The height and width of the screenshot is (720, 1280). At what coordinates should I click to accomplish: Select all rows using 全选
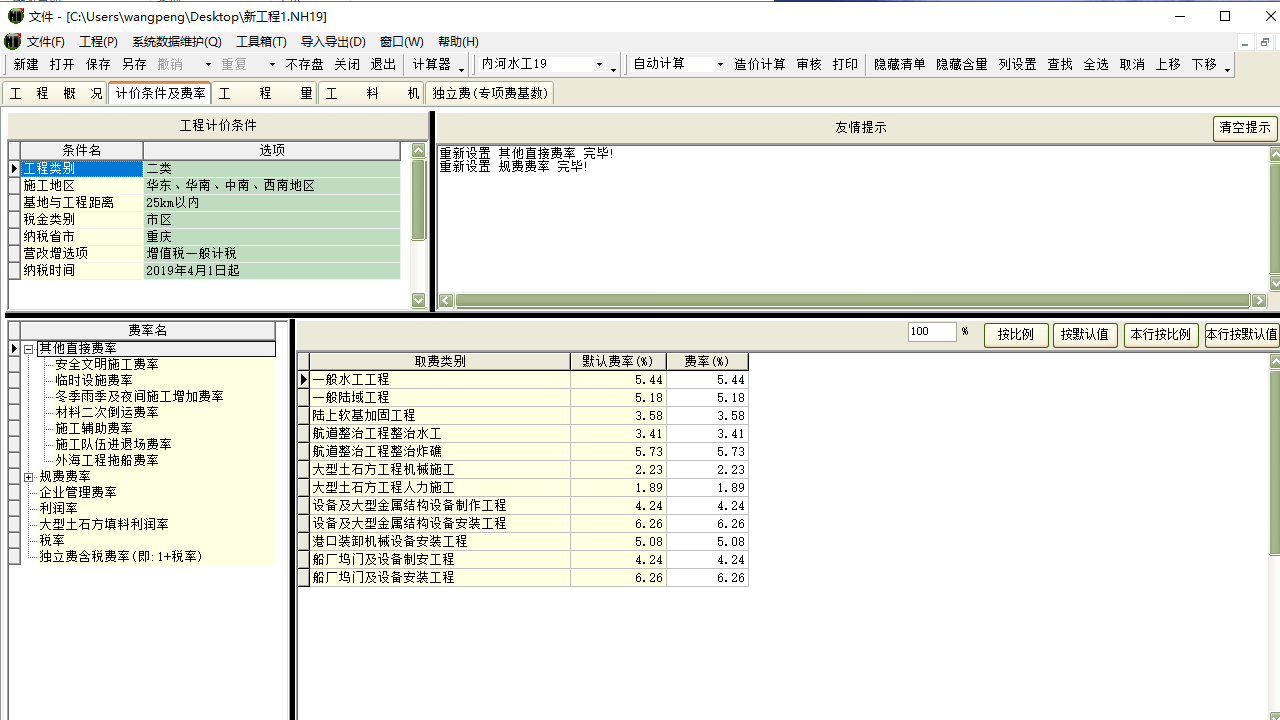[1095, 65]
